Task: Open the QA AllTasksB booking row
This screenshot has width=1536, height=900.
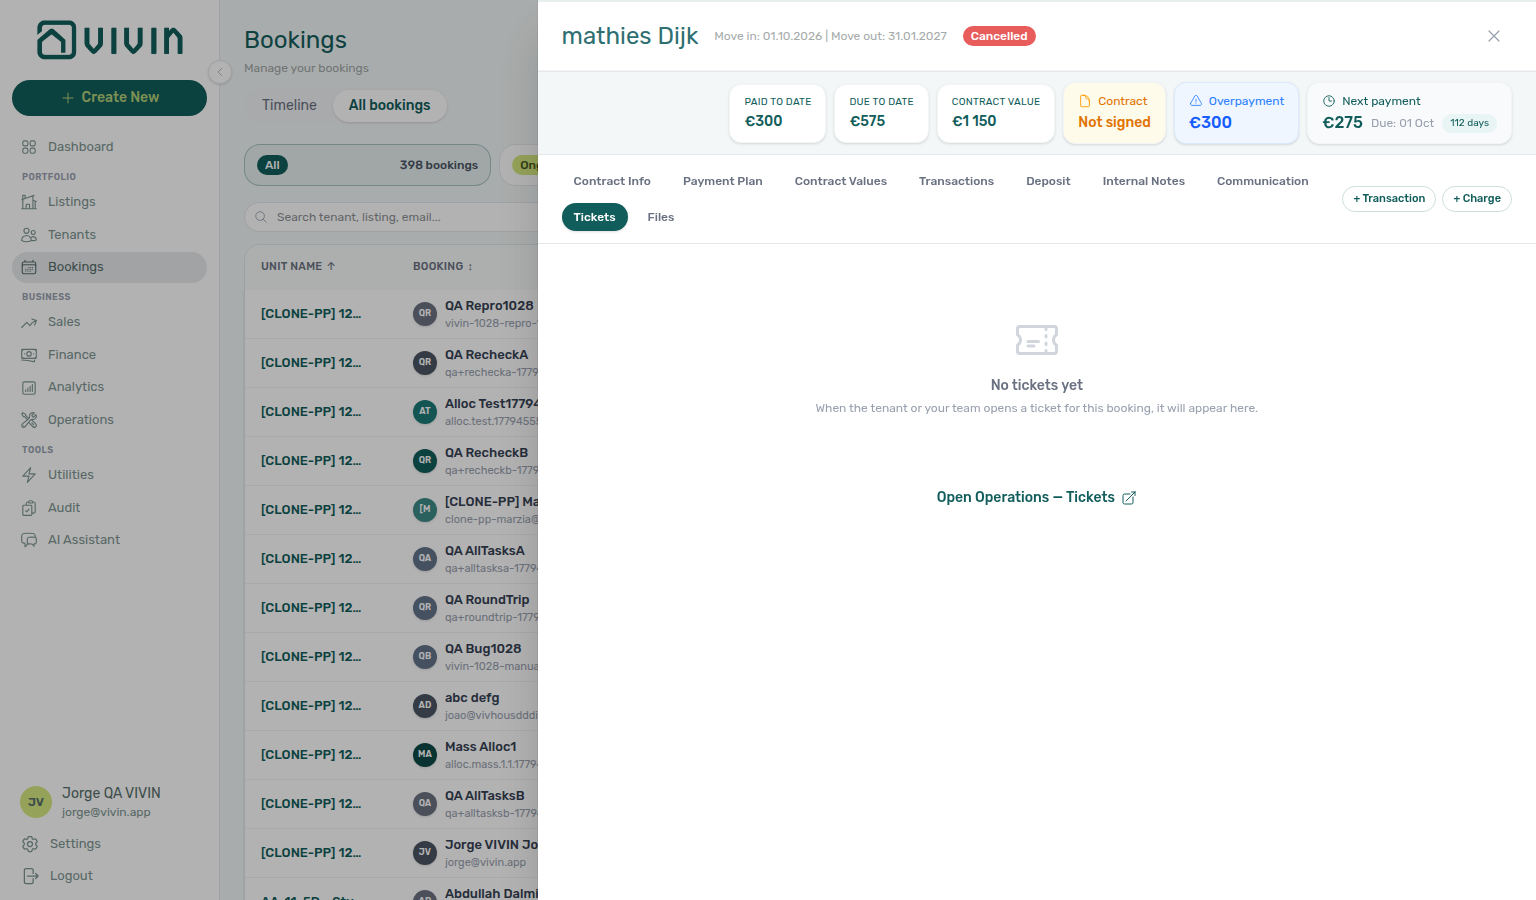Action: [x=391, y=804]
